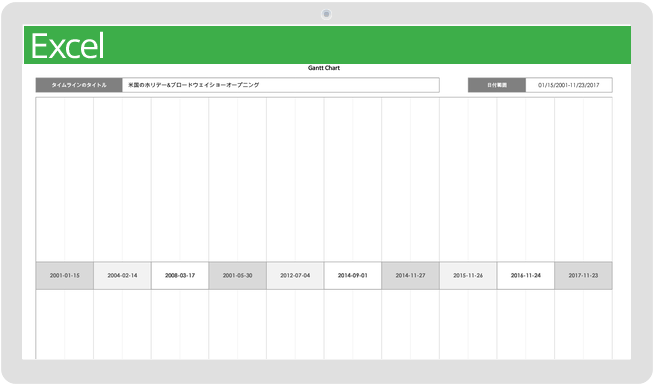
Task: Select the 2014-11-27 date cell
Action: (x=410, y=276)
